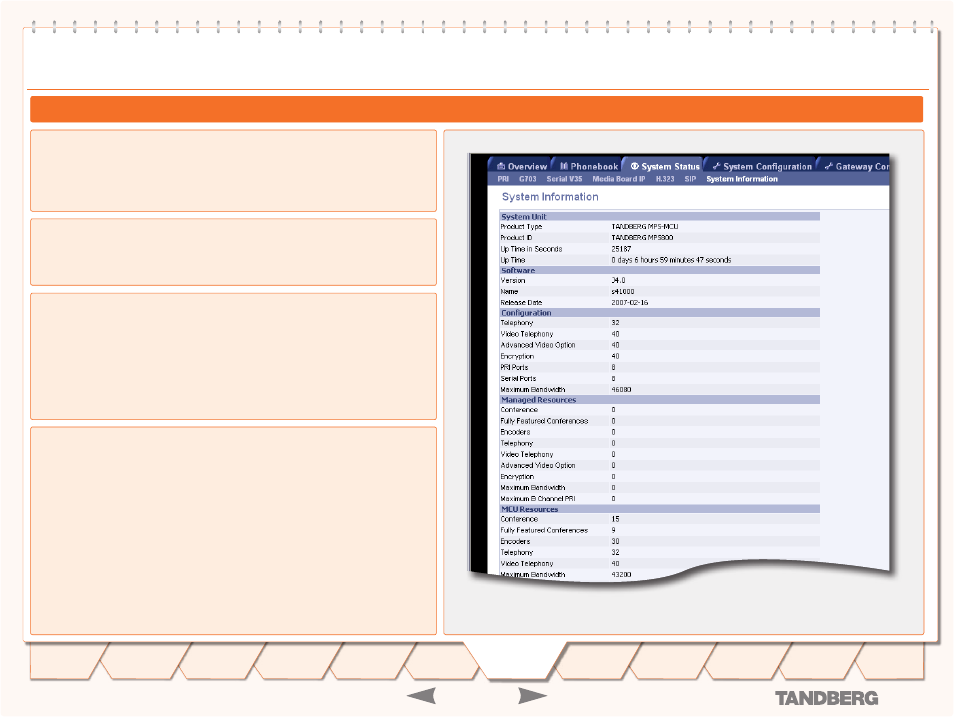Open the System Configuration tab
The image size is (954, 717).
(762, 166)
